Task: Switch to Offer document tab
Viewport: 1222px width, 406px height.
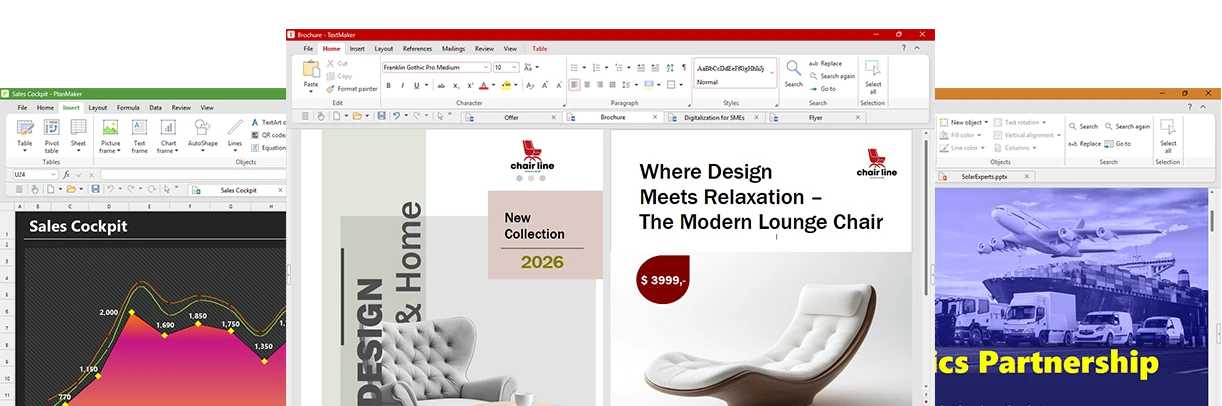Action: click(511, 117)
